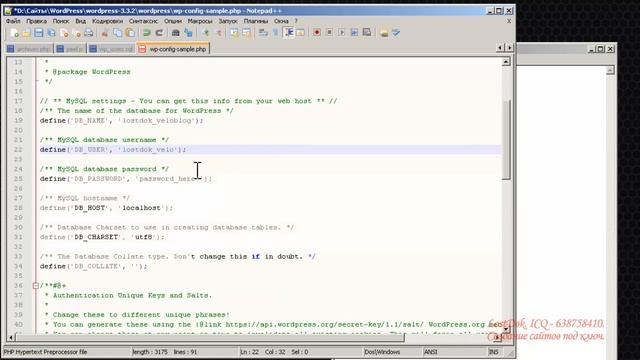Viewport: 640px width, 360px height.
Task: Open the Плагины menu
Action: click(256, 21)
